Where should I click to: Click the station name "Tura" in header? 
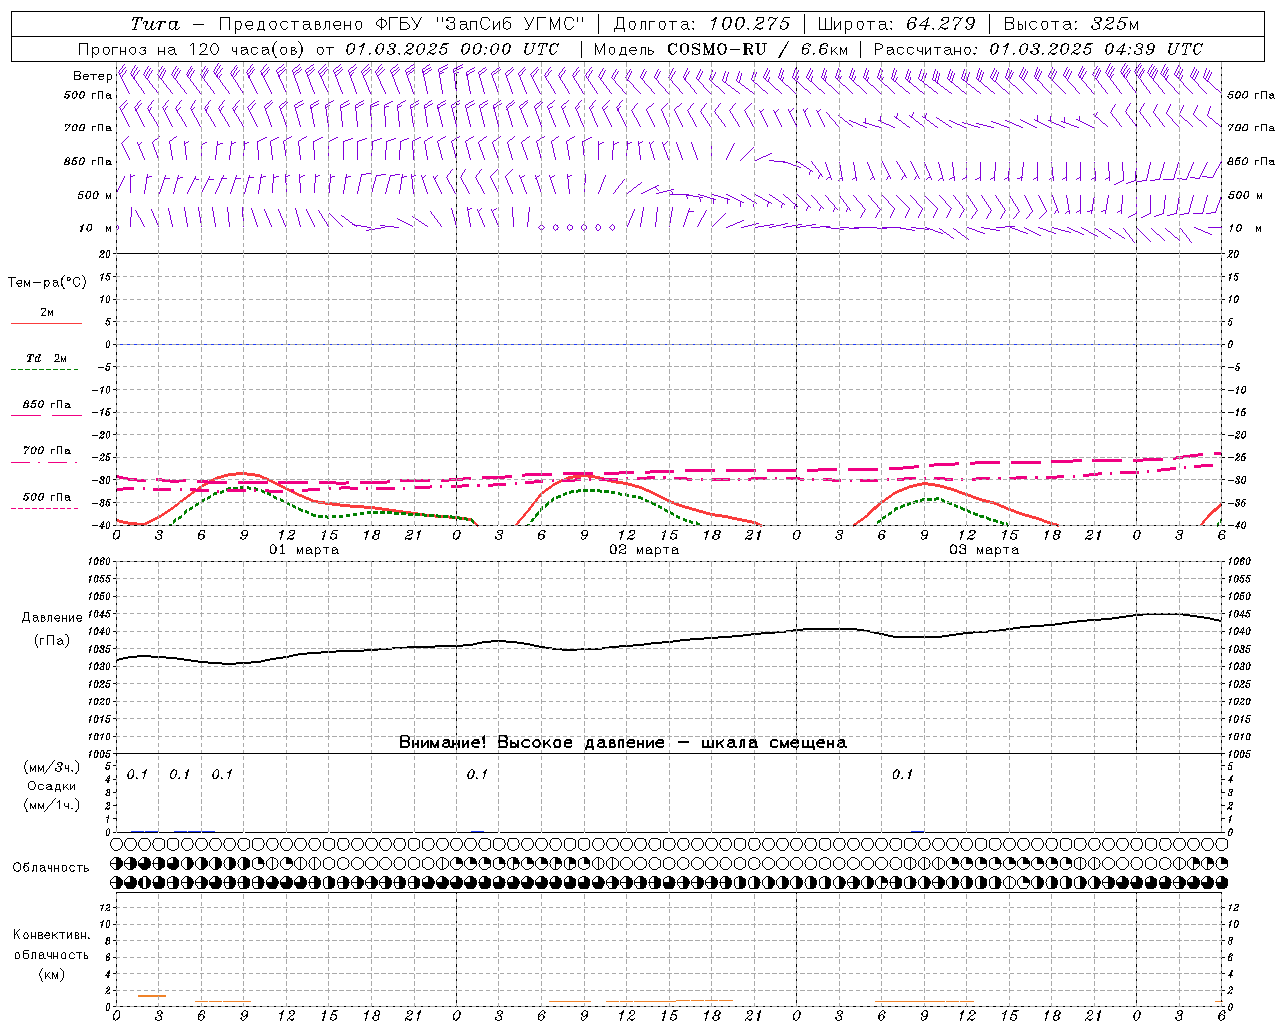click(x=155, y=24)
